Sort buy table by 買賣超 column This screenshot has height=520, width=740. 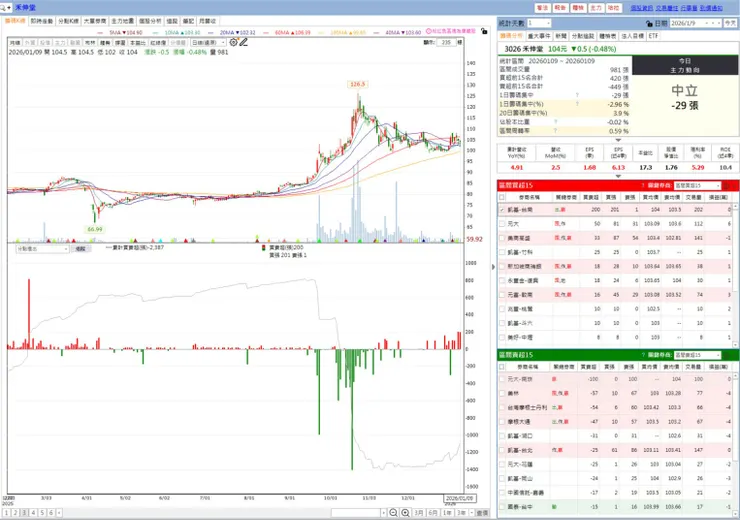click(x=590, y=197)
